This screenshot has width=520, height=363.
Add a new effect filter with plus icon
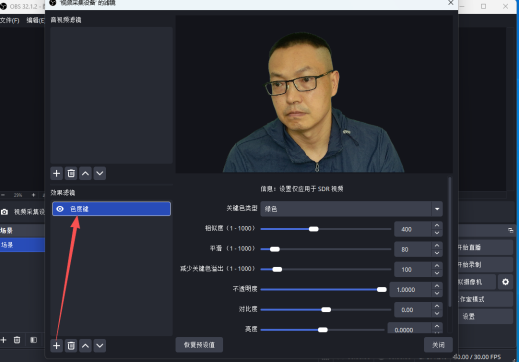[x=57, y=346]
